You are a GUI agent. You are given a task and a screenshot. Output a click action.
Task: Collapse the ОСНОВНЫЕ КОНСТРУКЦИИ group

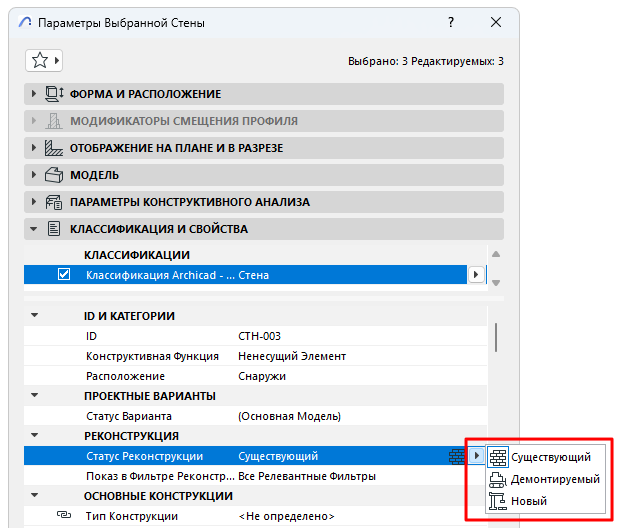click(35, 495)
